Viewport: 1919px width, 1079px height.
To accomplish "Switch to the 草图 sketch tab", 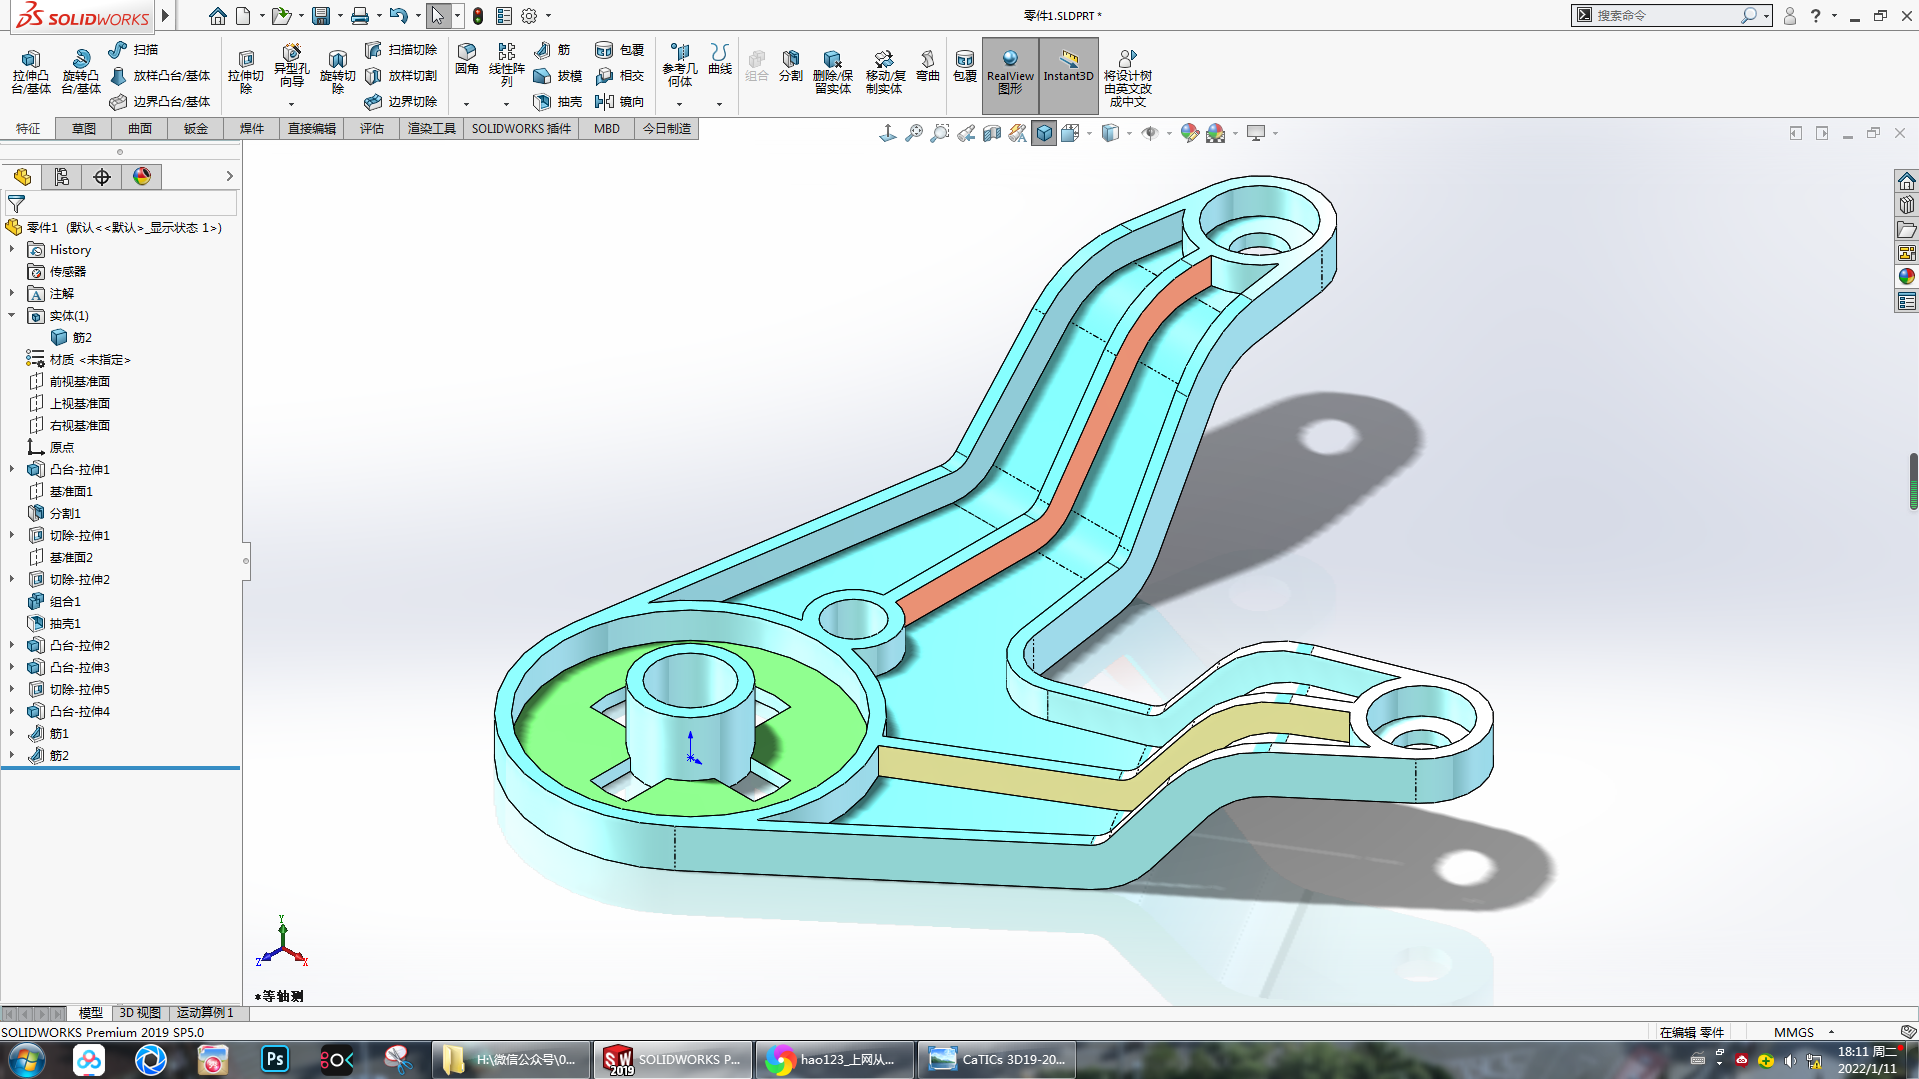I will [84, 128].
